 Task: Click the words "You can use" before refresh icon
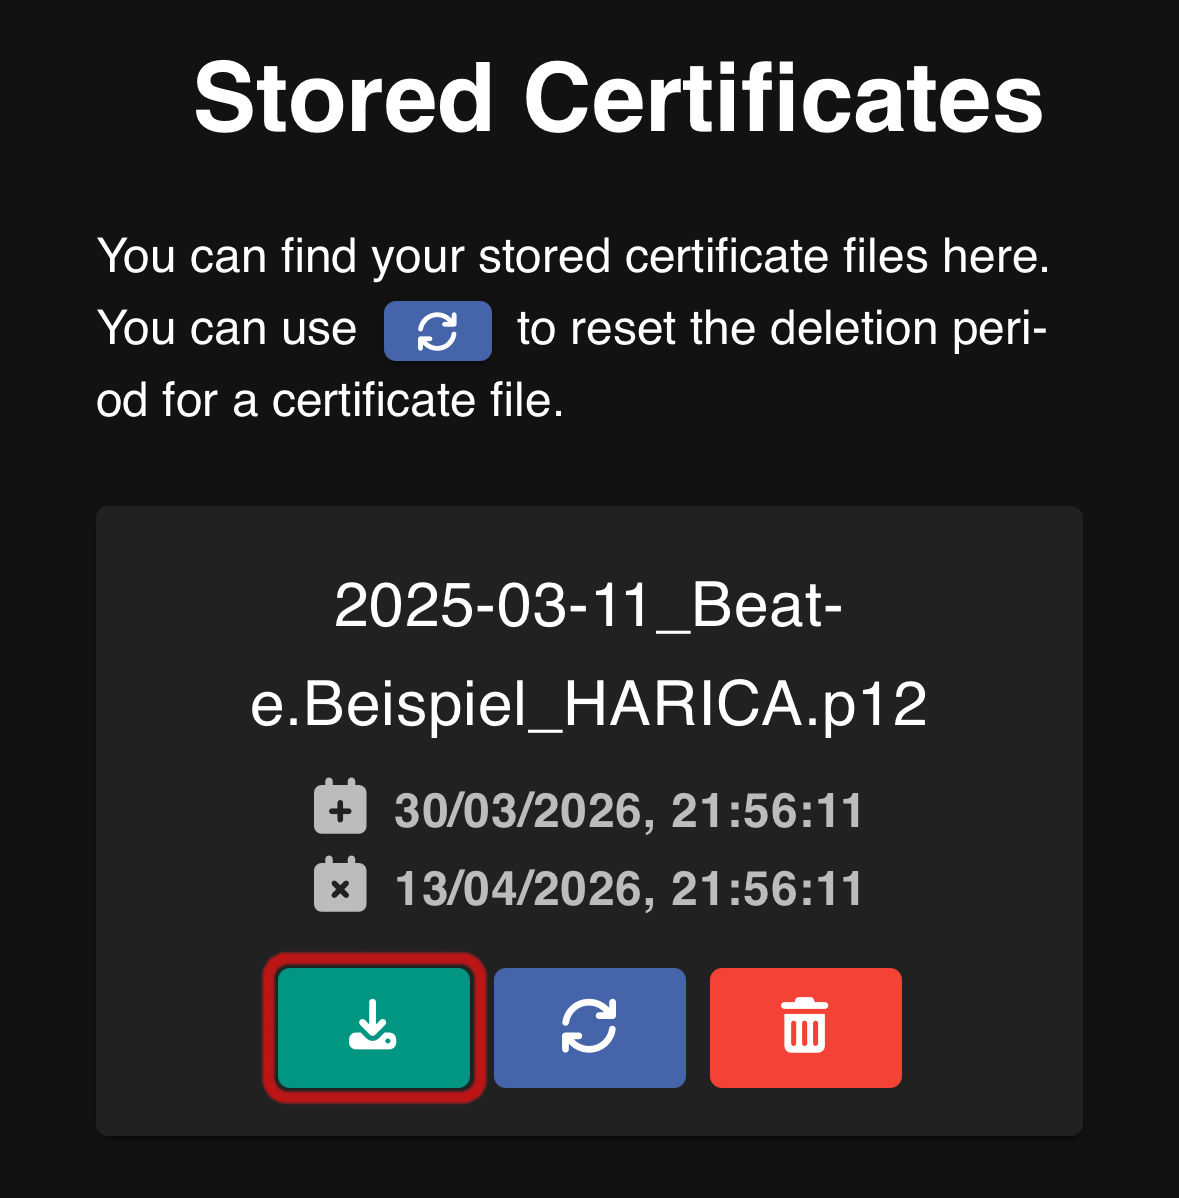pyautogui.click(x=227, y=329)
